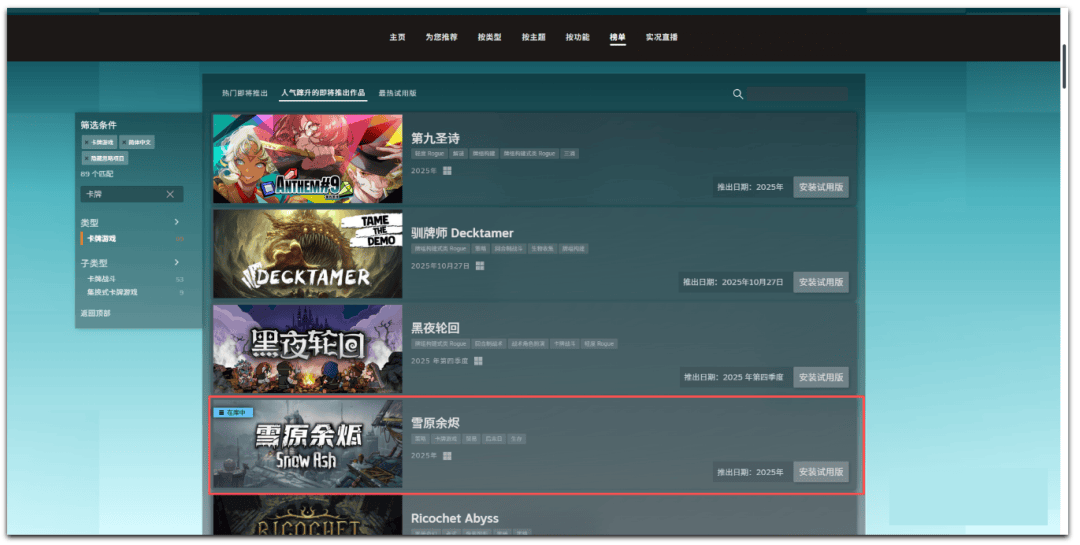This screenshot has width=1080, height=545.
Task: Click the Windows icon under 黑夜轮回
Action: (x=478, y=361)
